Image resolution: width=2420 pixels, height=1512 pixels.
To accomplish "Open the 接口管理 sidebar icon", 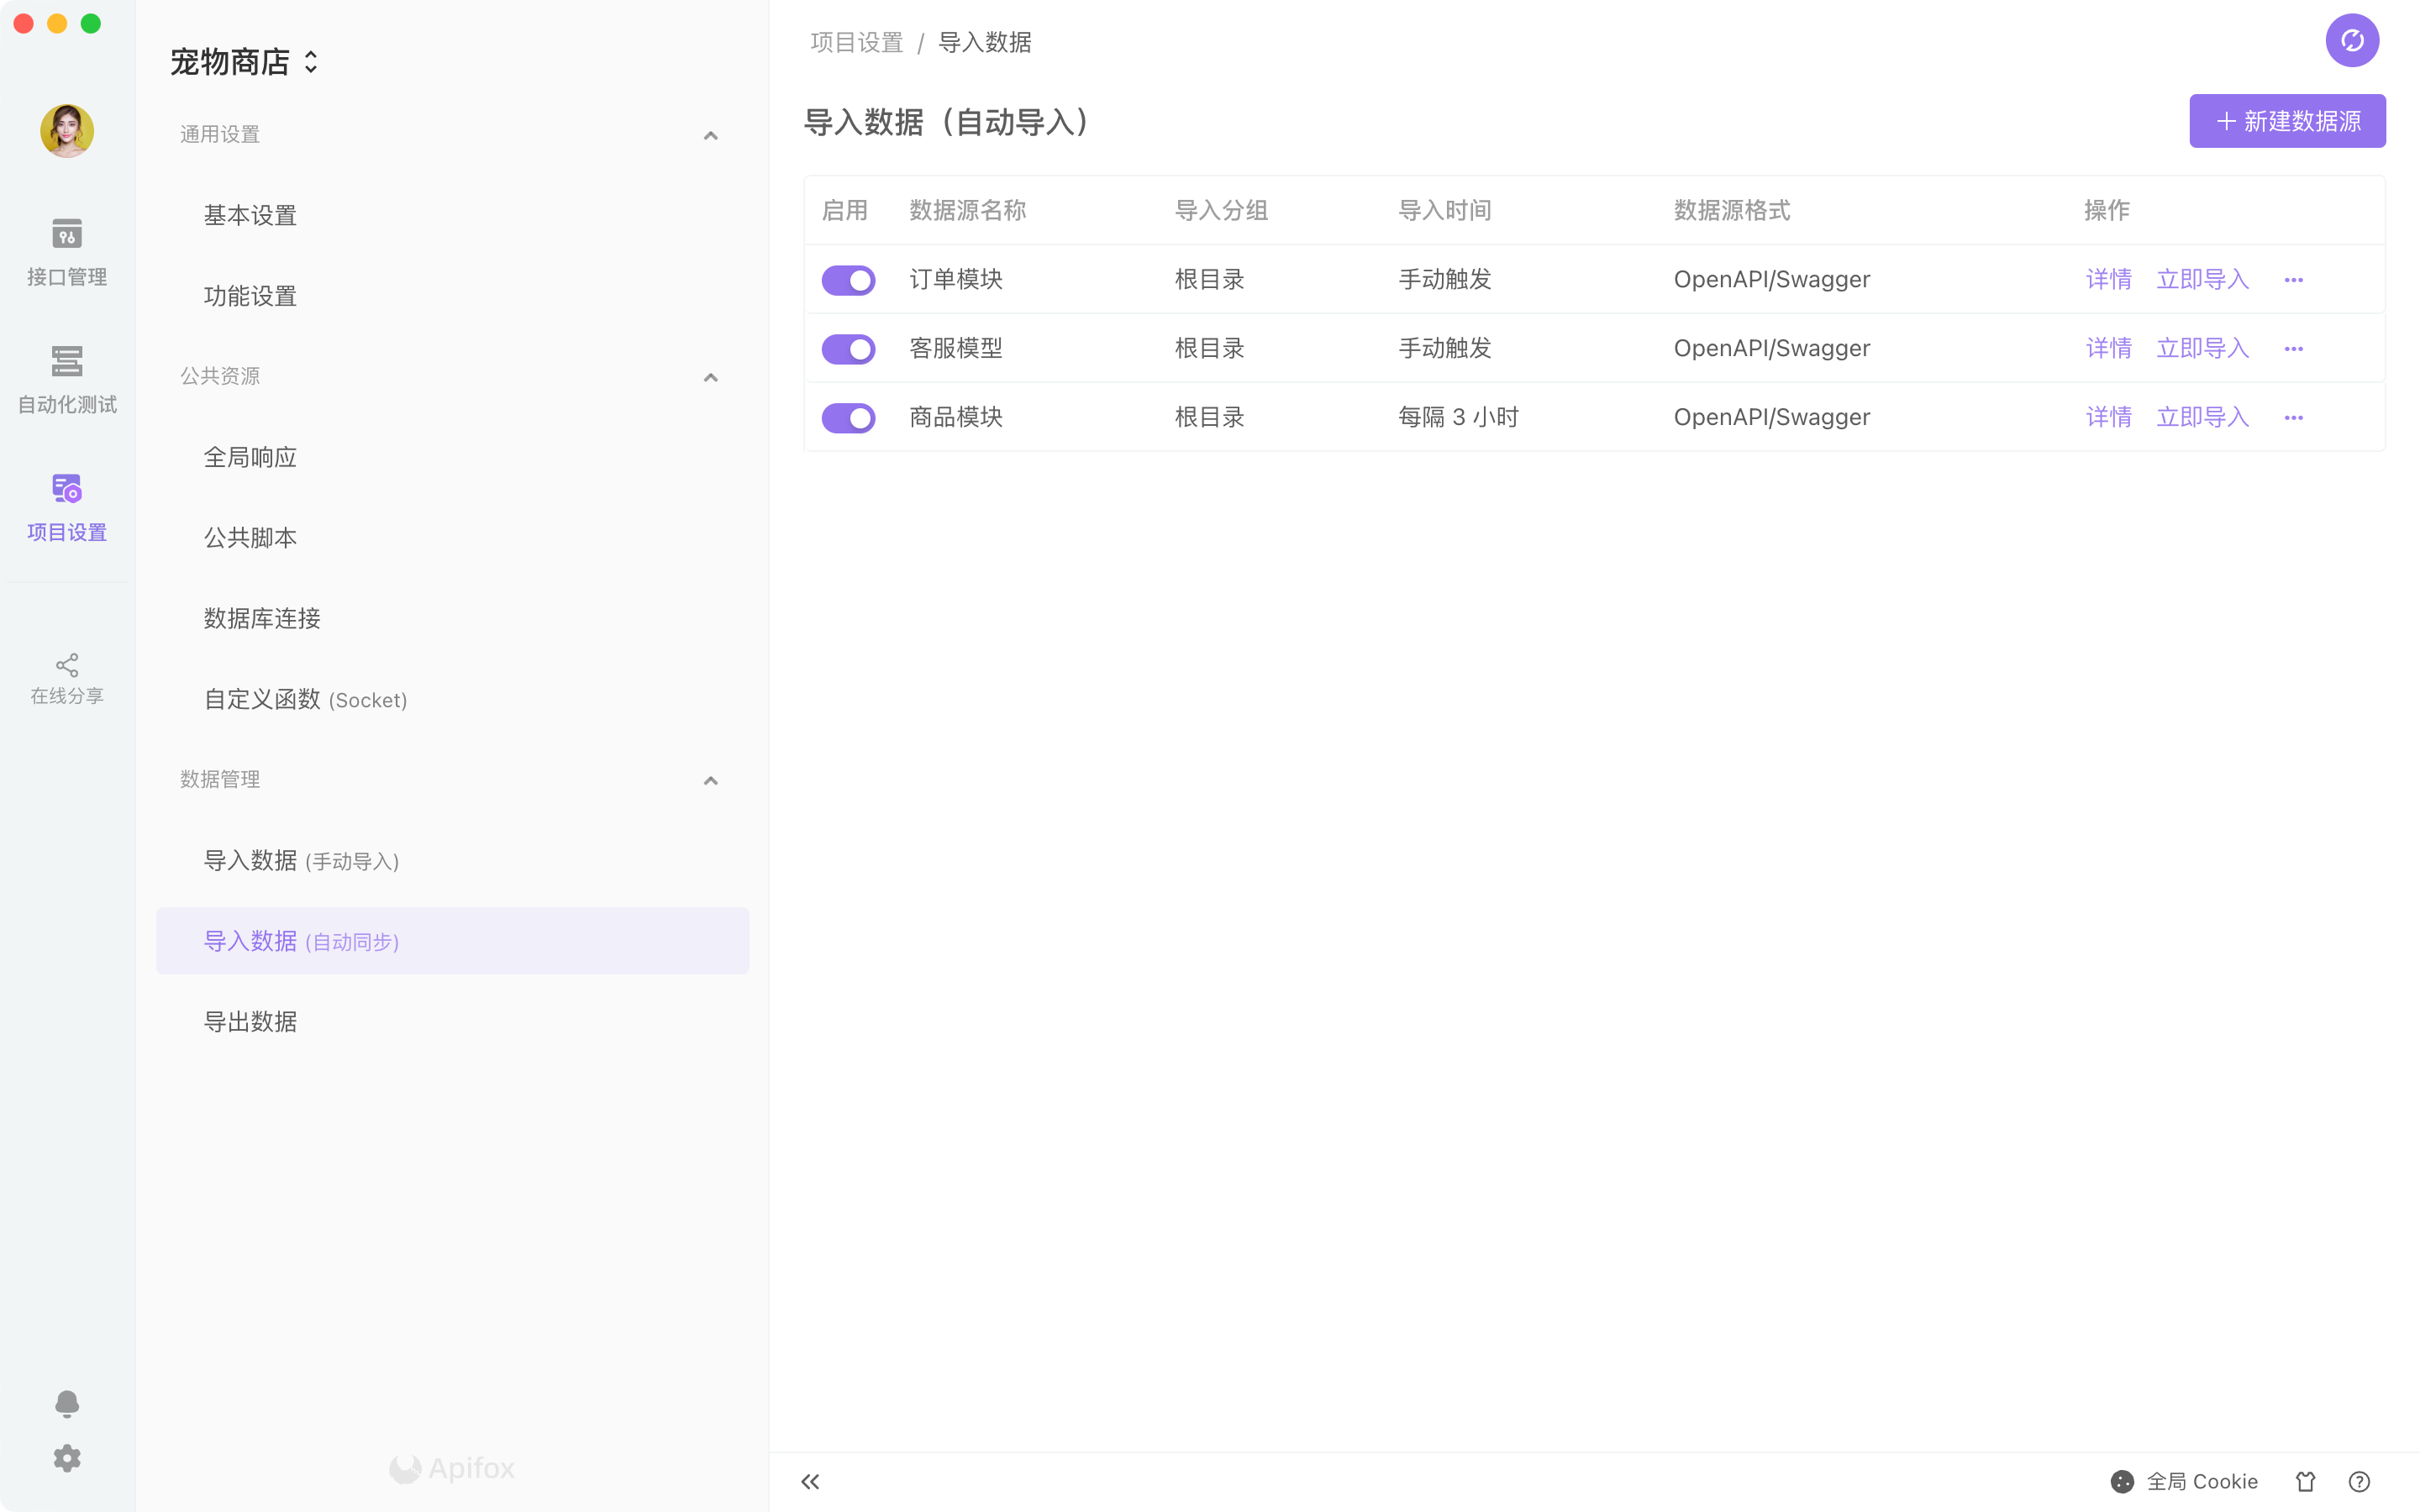I will pyautogui.click(x=67, y=251).
